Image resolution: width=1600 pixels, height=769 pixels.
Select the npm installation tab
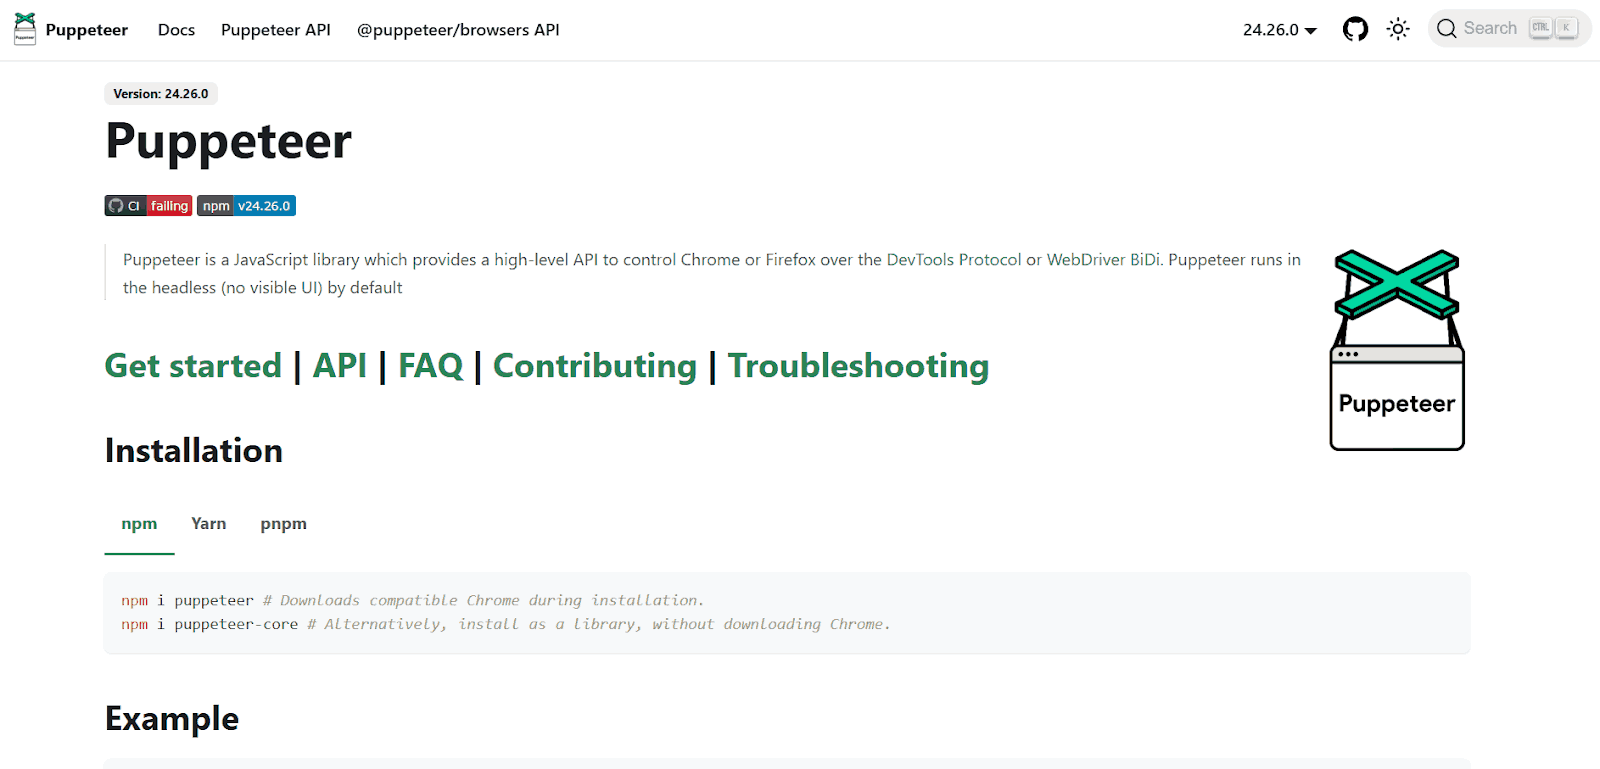pyautogui.click(x=139, y=524)
